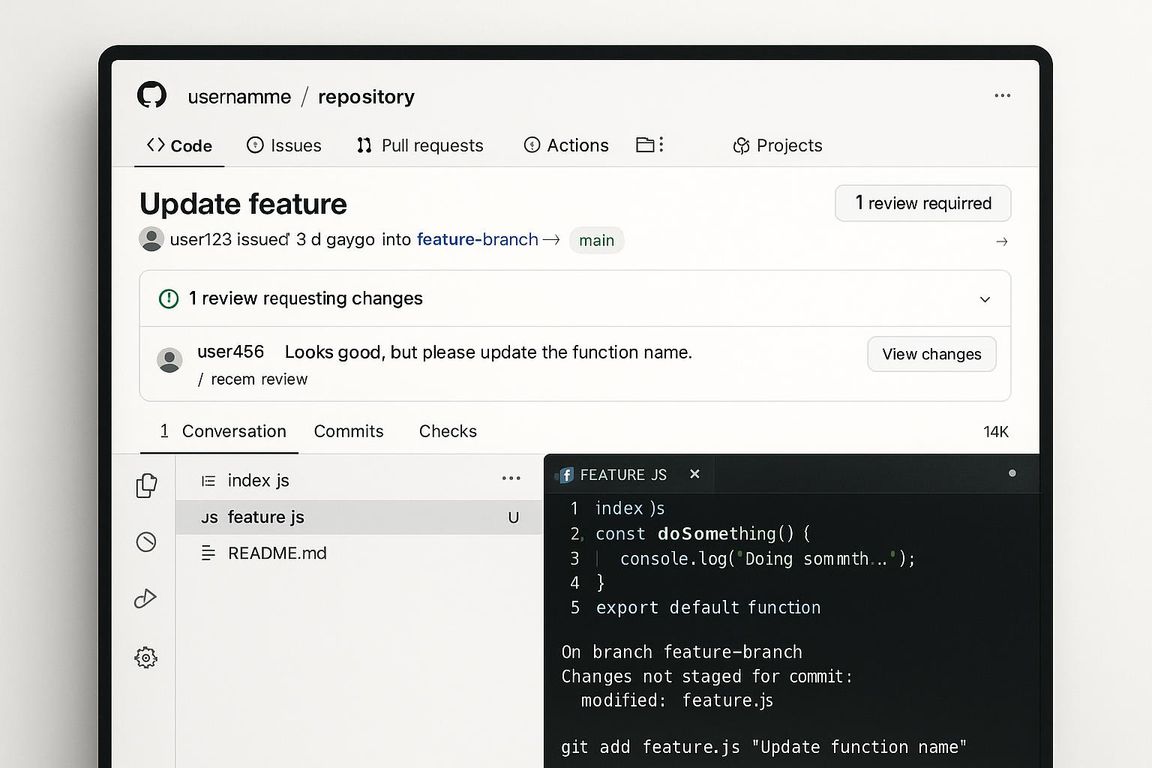Open the feature-branch link

coord(477,239)
